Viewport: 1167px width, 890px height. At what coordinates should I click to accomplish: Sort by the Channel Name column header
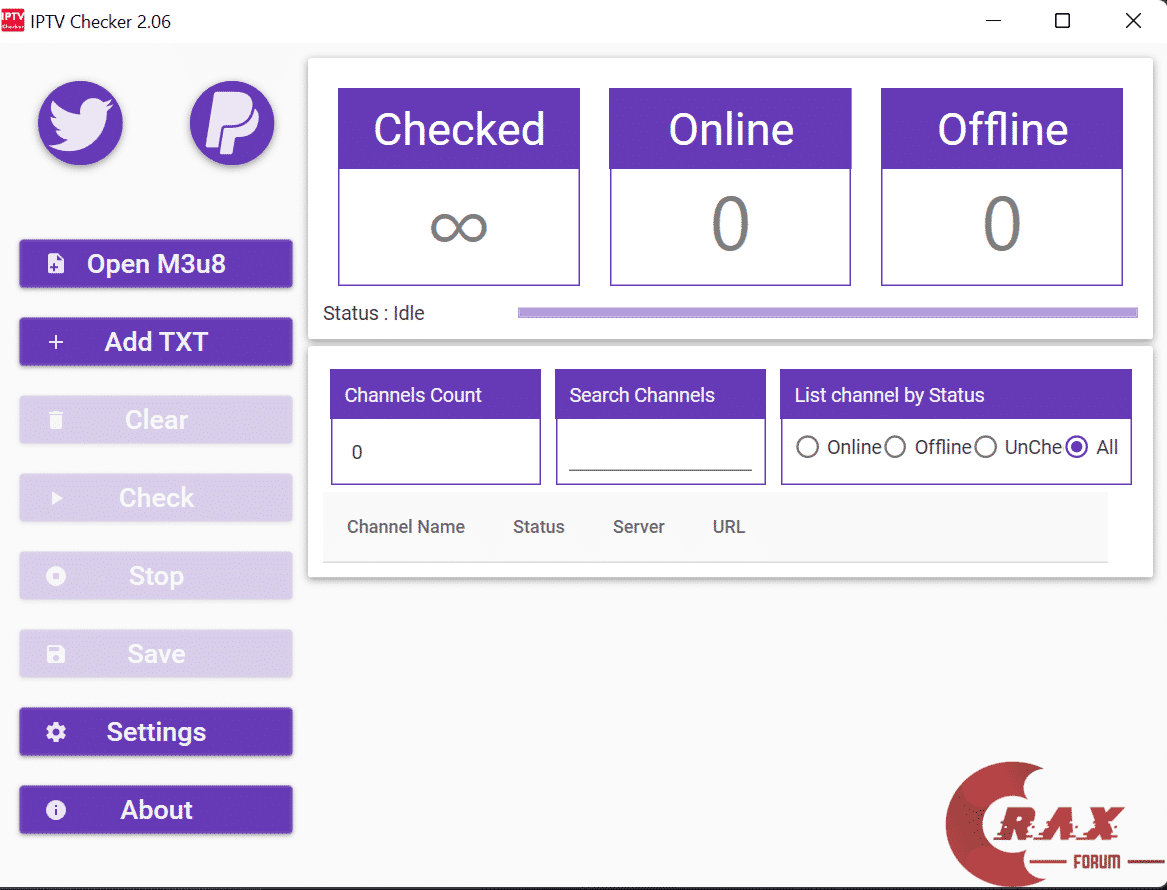tap(406, 527)
